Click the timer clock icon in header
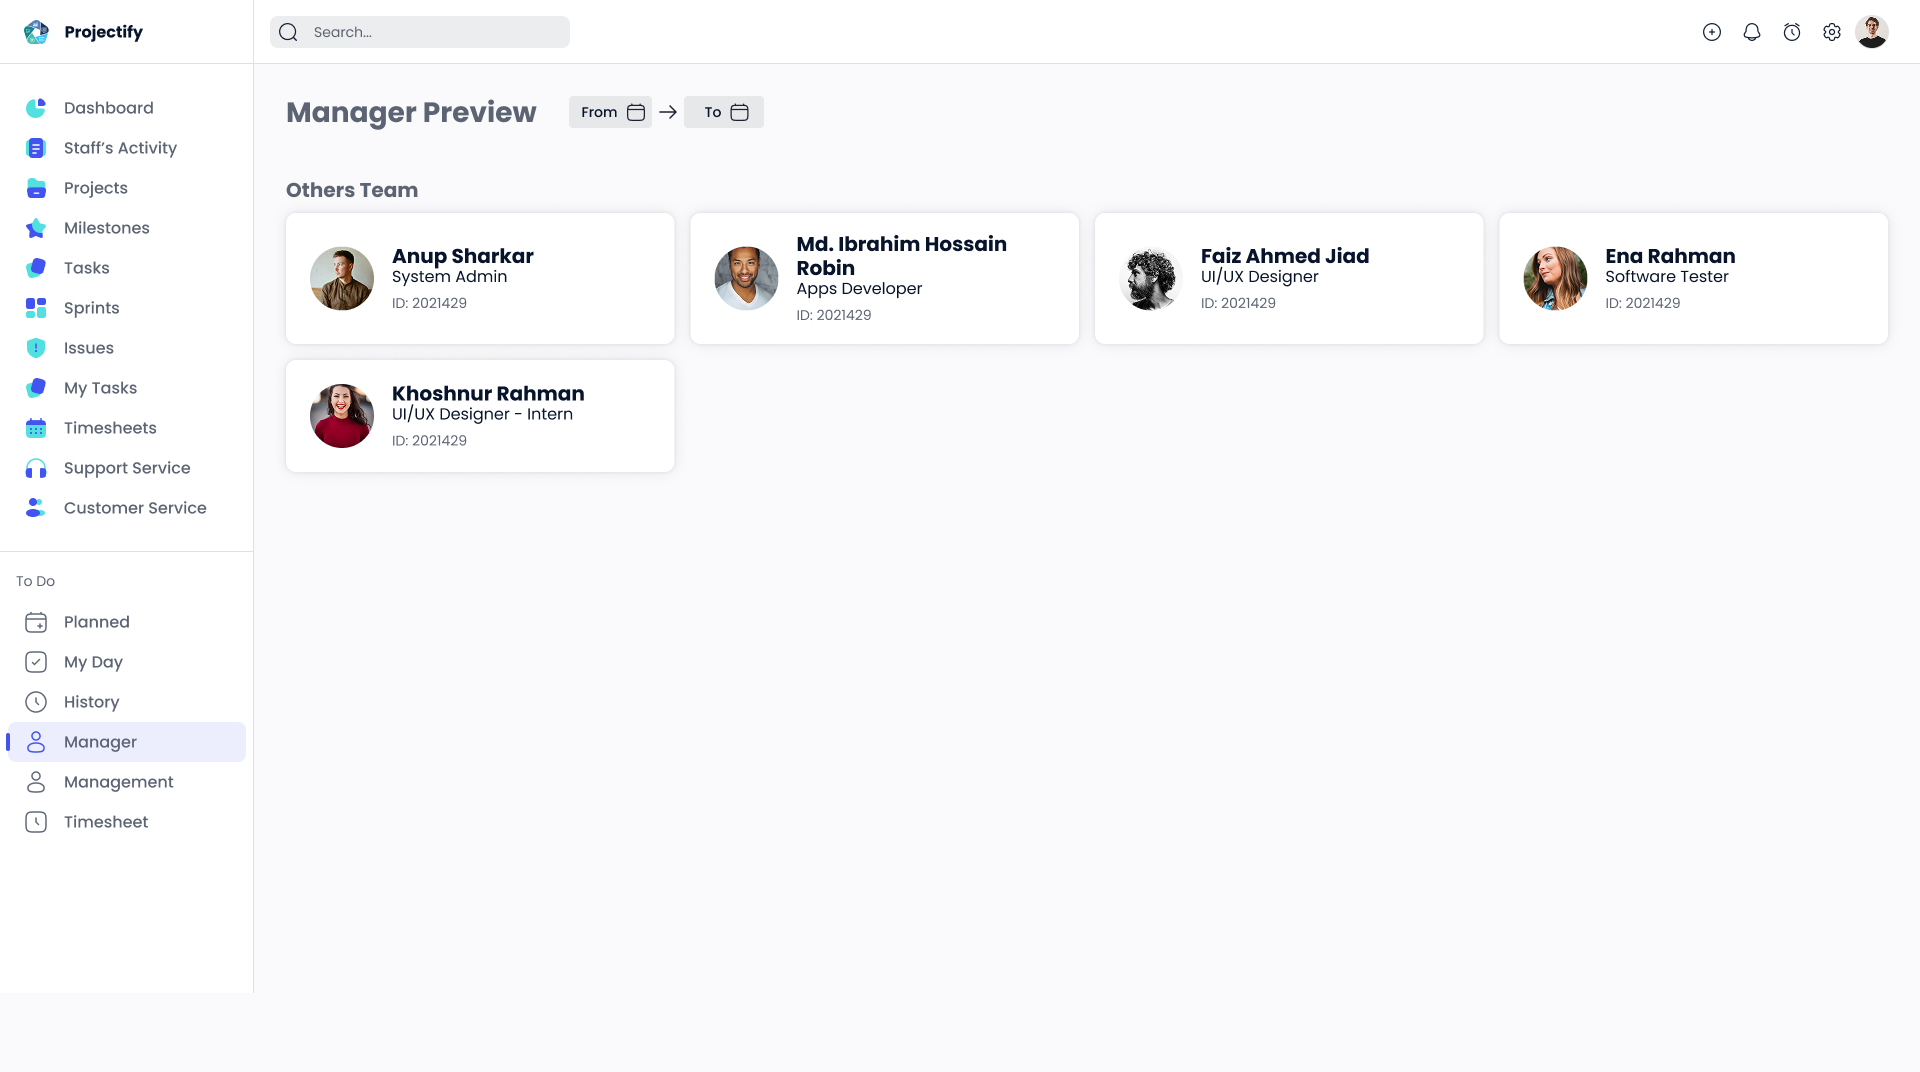The image size is (1920, 1072). (1792, 32)
